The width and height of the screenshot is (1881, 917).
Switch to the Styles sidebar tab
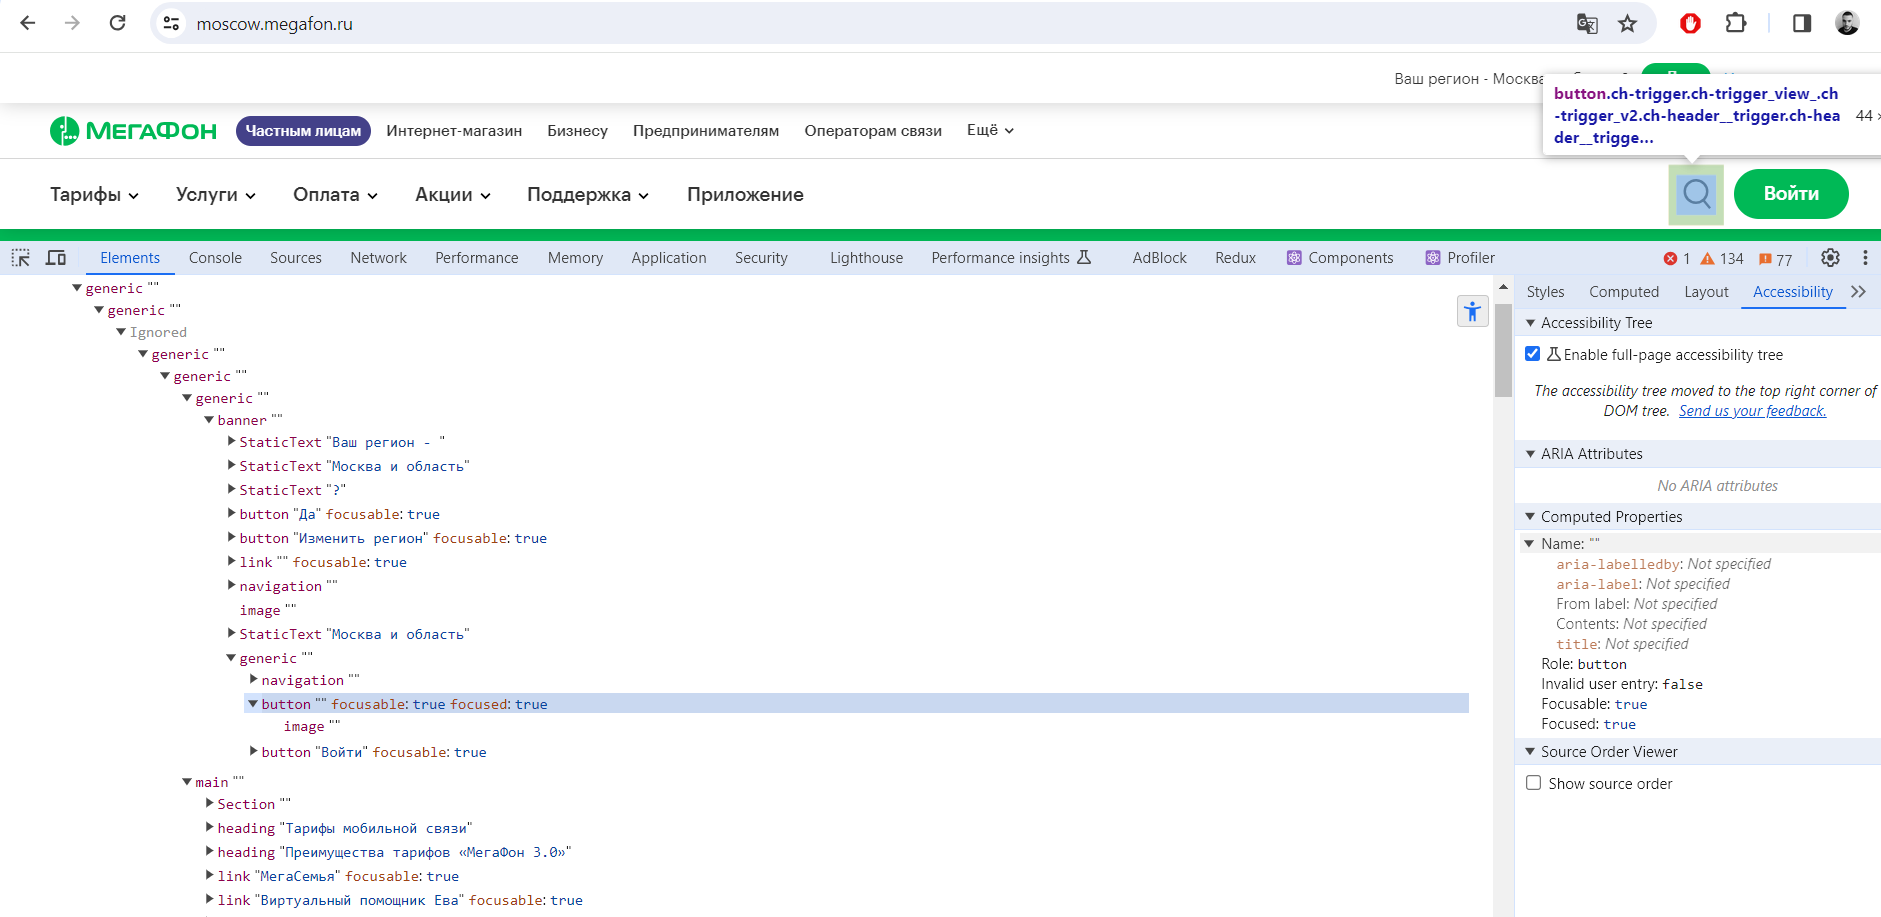(1545, 292)
